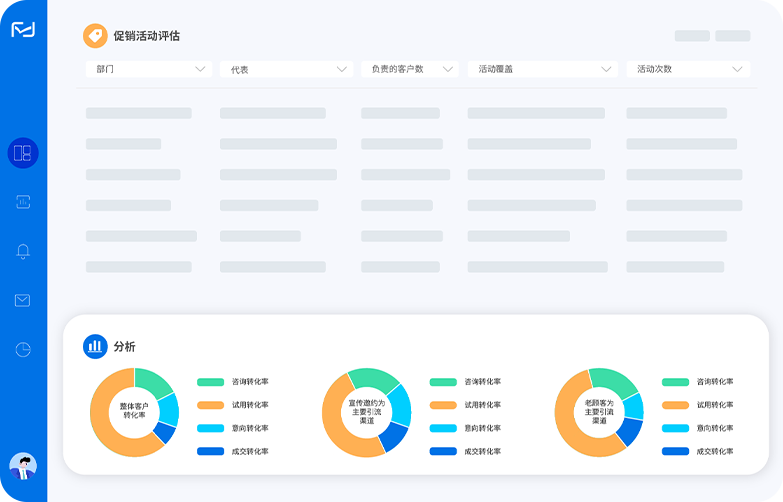The height and width of the screenshot is (502, 783).
Task: Open the 部门 dropdown filter
Action: click(149, 69)
